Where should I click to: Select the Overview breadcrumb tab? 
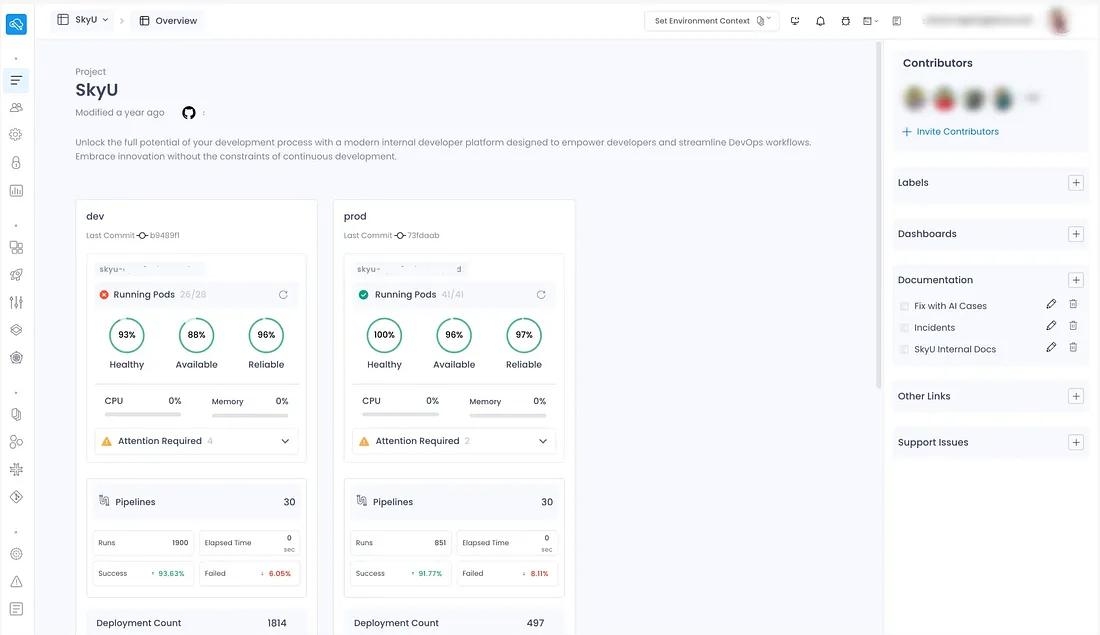coord(167,21)
